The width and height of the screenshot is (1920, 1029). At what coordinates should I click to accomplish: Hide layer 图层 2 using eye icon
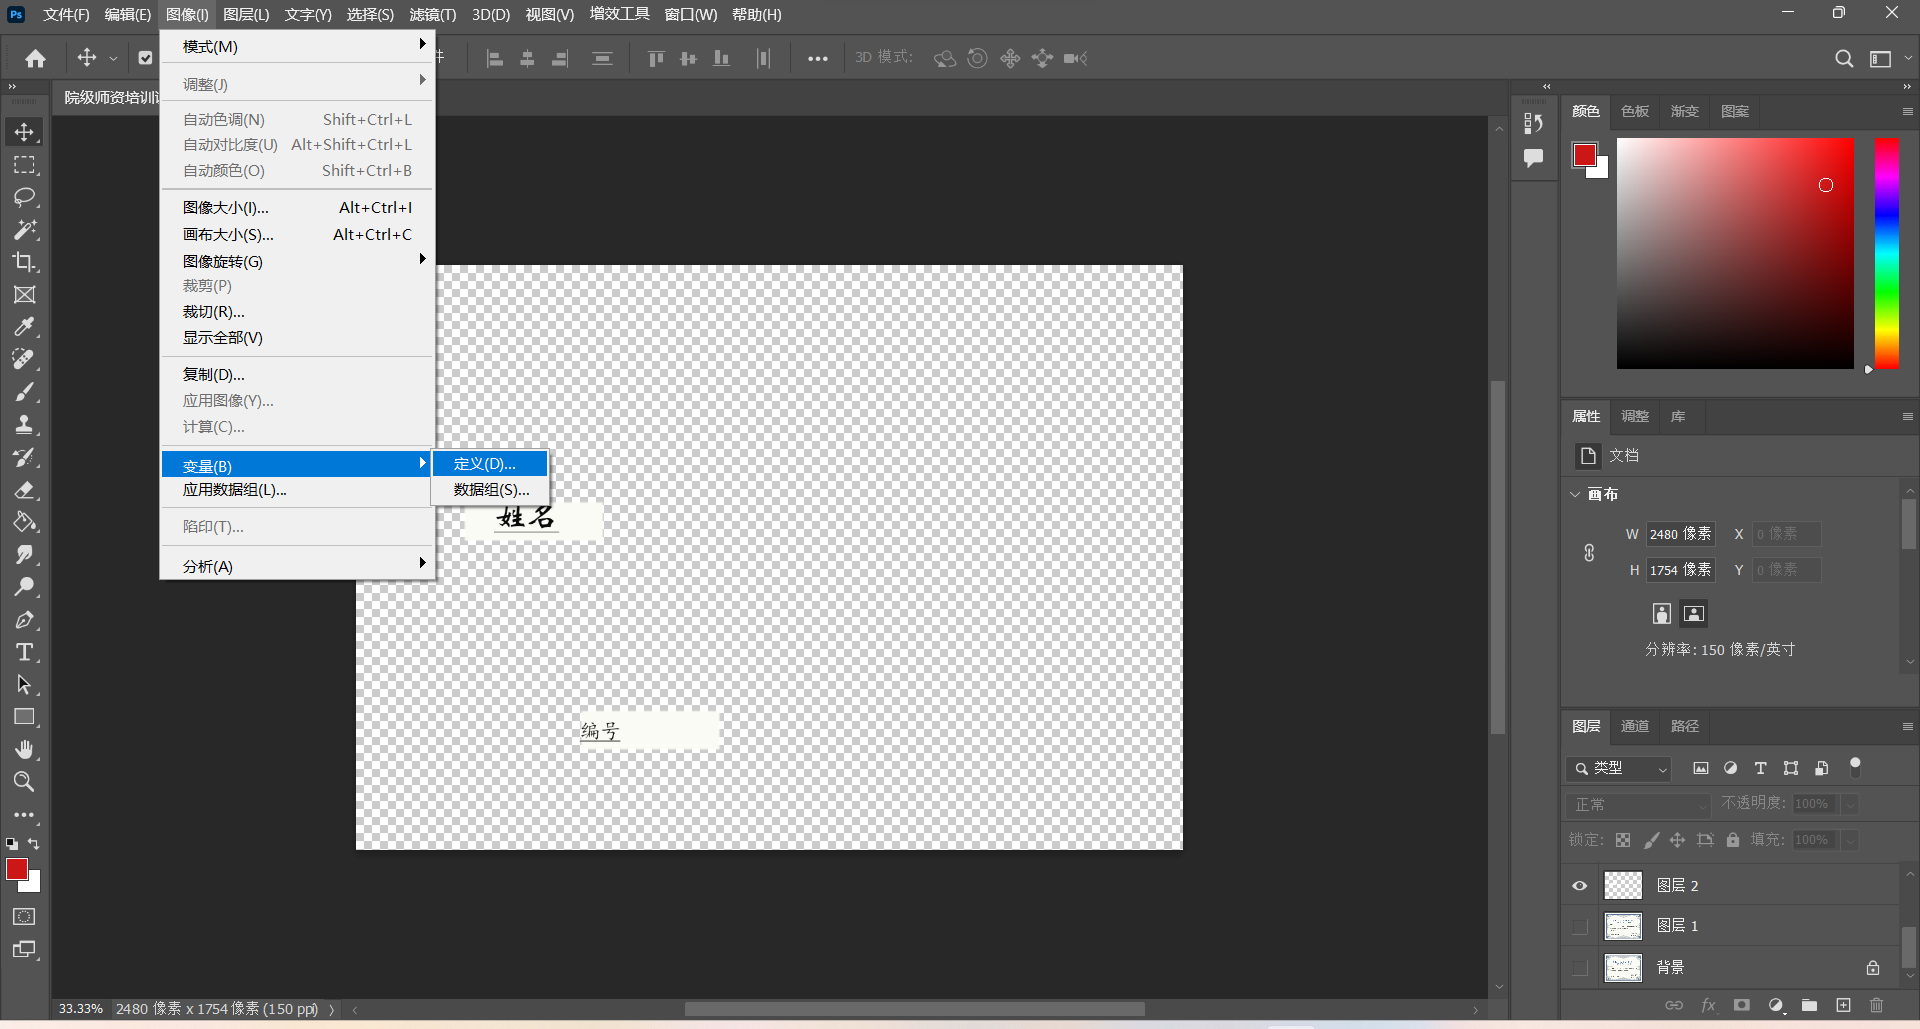(x=1580, y=886)
